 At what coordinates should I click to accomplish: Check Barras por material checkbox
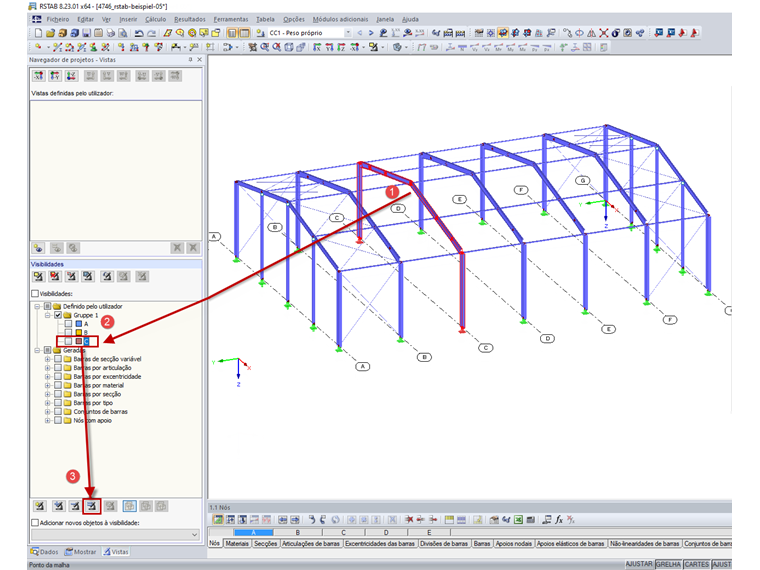58,385
